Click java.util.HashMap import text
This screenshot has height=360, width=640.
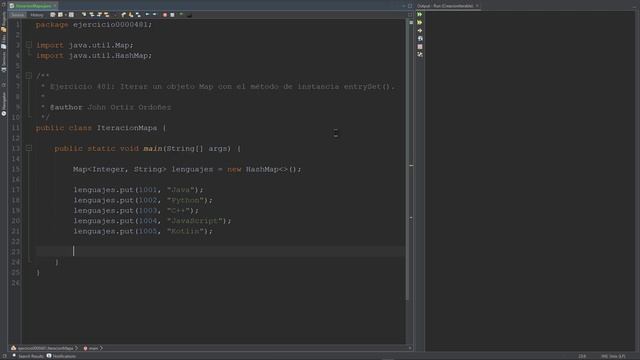point(108,56)
